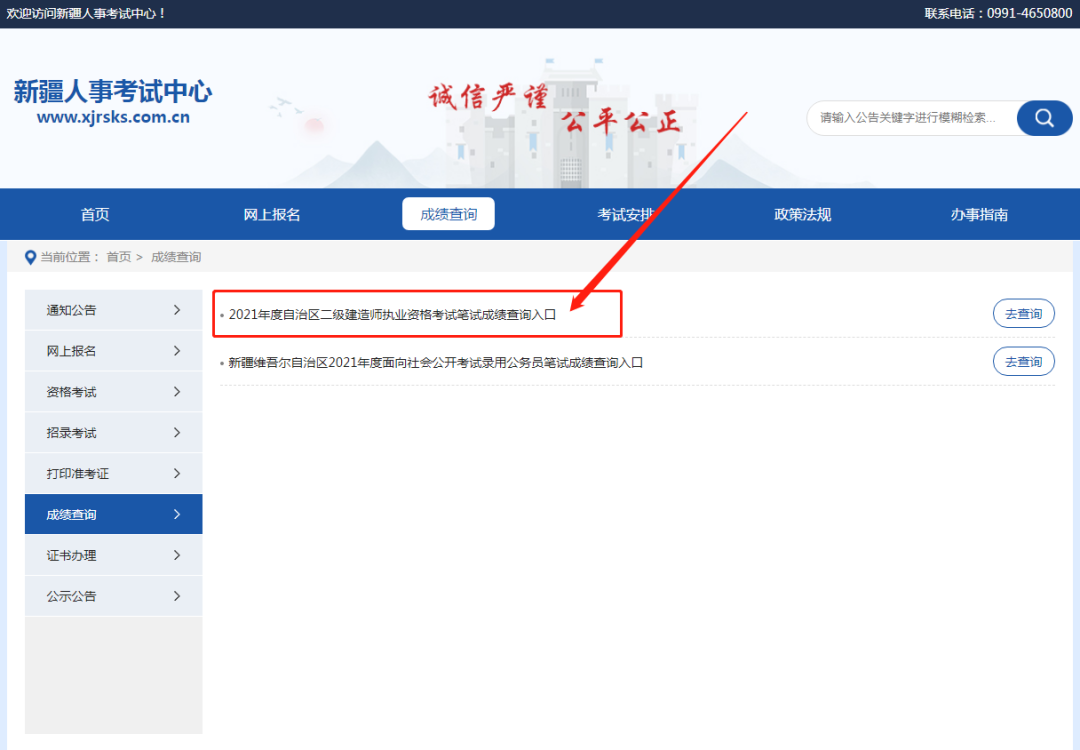
Task: Click the chevron beside 打印准考证
Action: (x=177, y=473)
